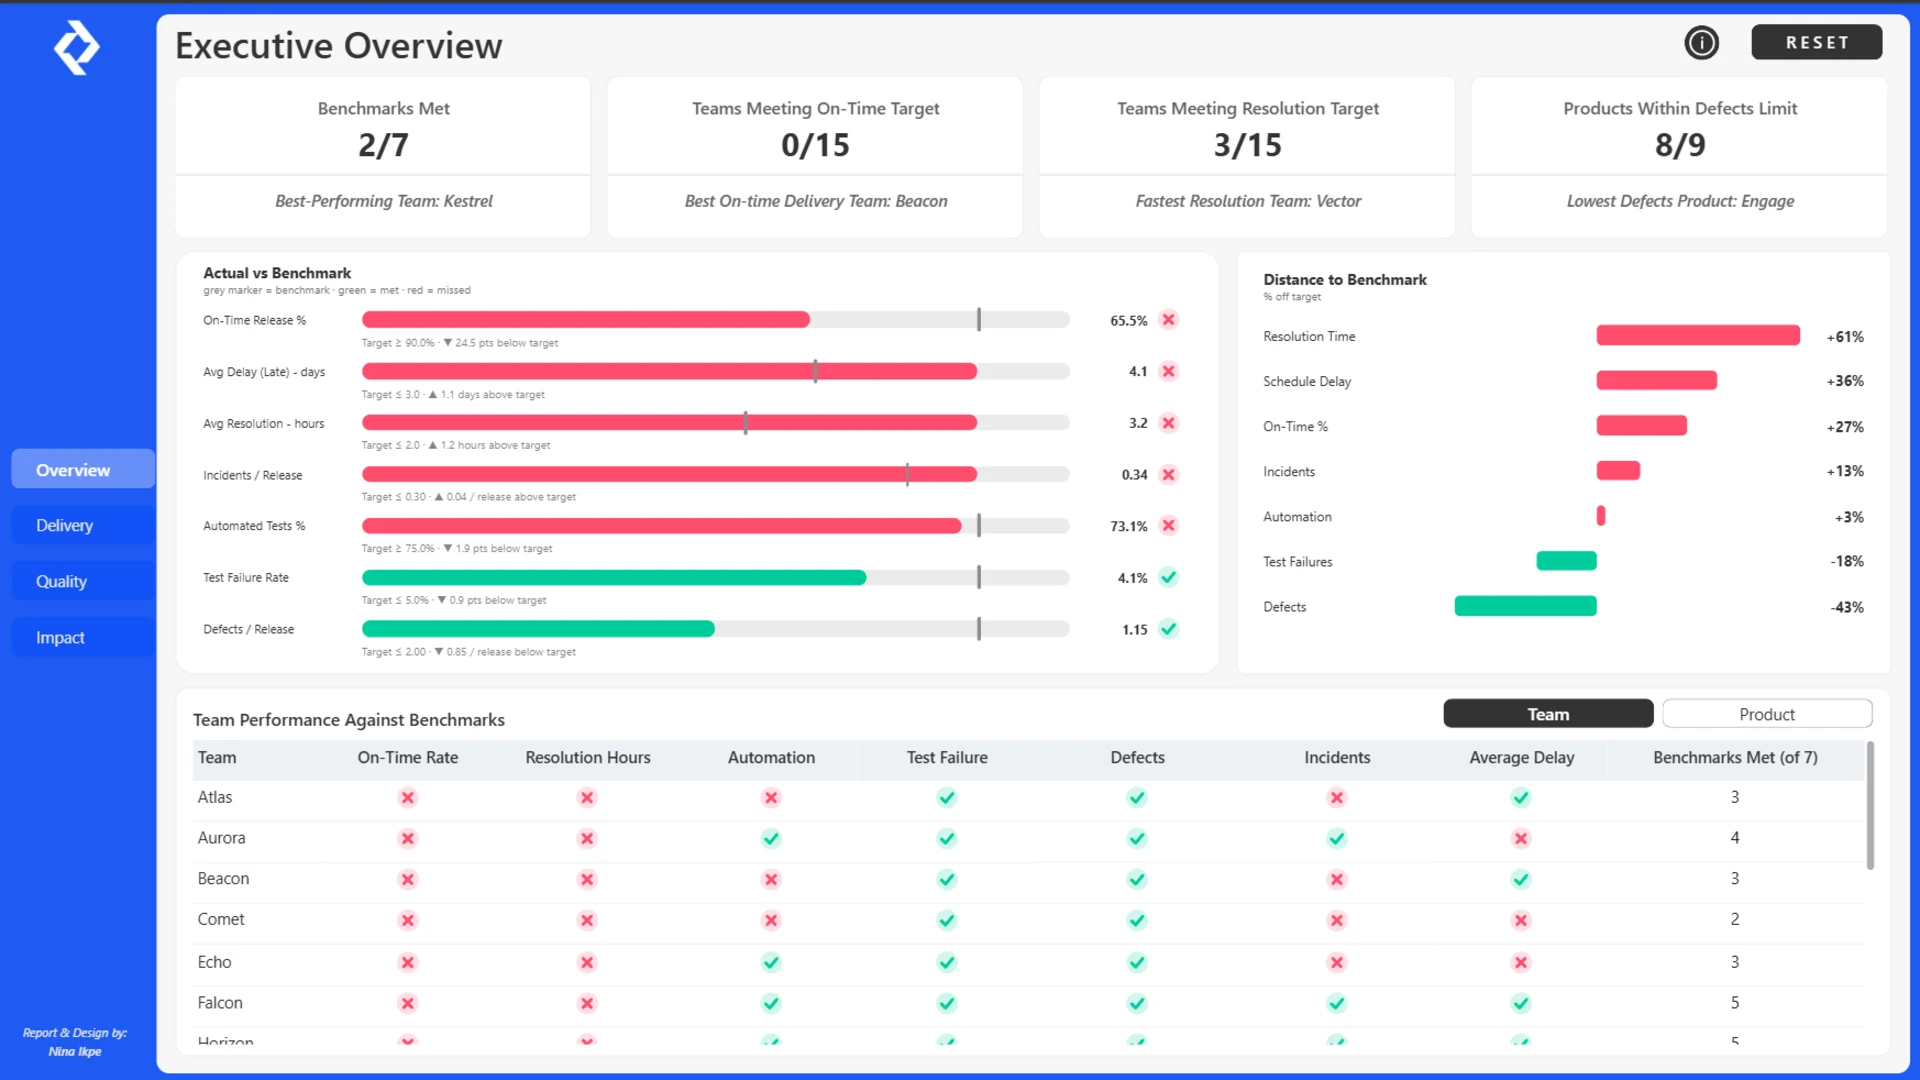This screenshot has height=1080, width=1920.
Task: Select the Team view toggle
Action: [1548, 714]
